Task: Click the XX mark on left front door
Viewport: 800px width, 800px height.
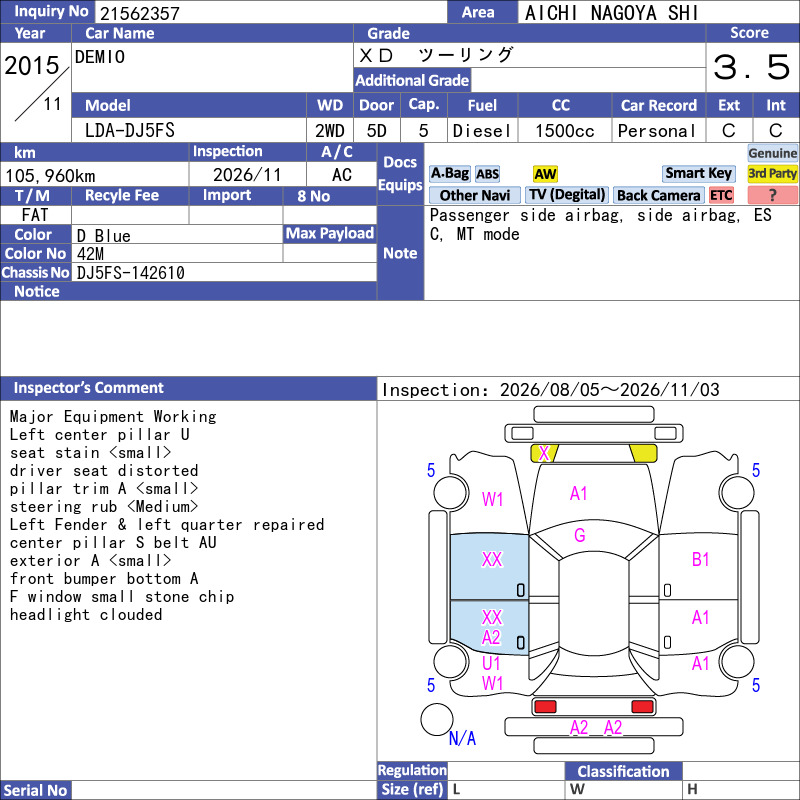Action: [492, 560]
